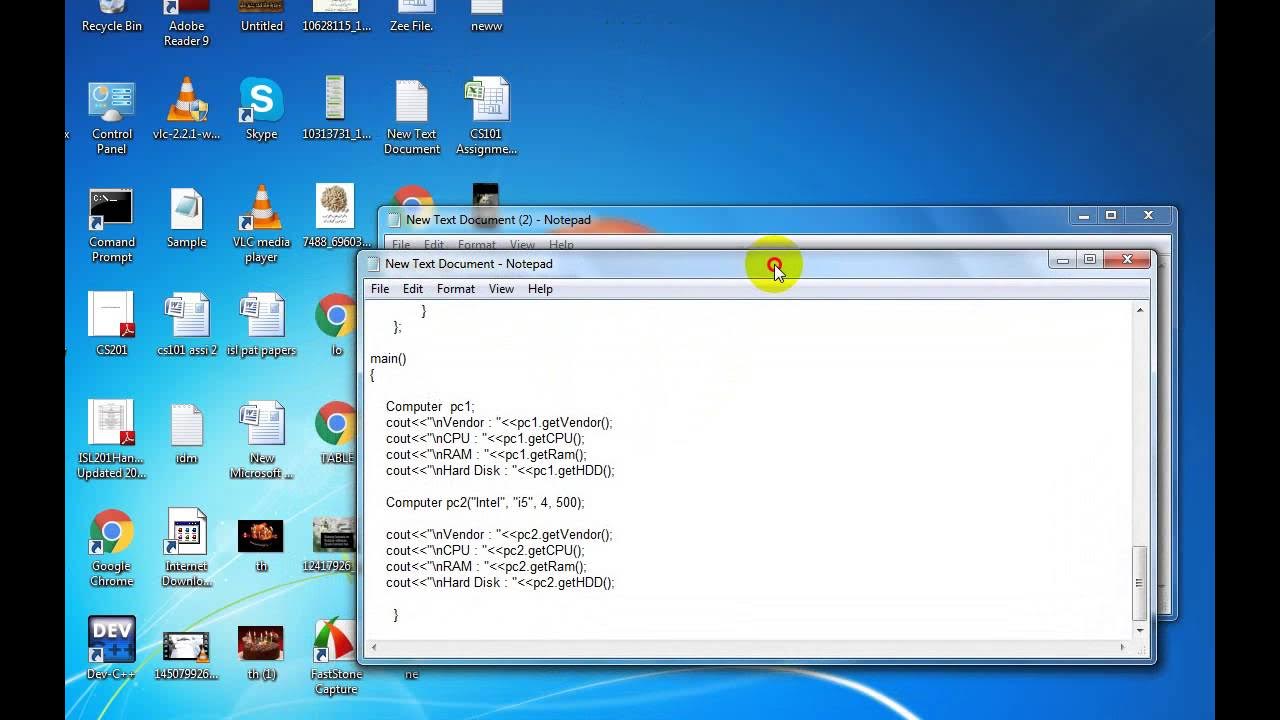The height and width of the screenshot is (720, 1280).
Task: Open the Format menu in front Notepad
Action: point(456,289)
